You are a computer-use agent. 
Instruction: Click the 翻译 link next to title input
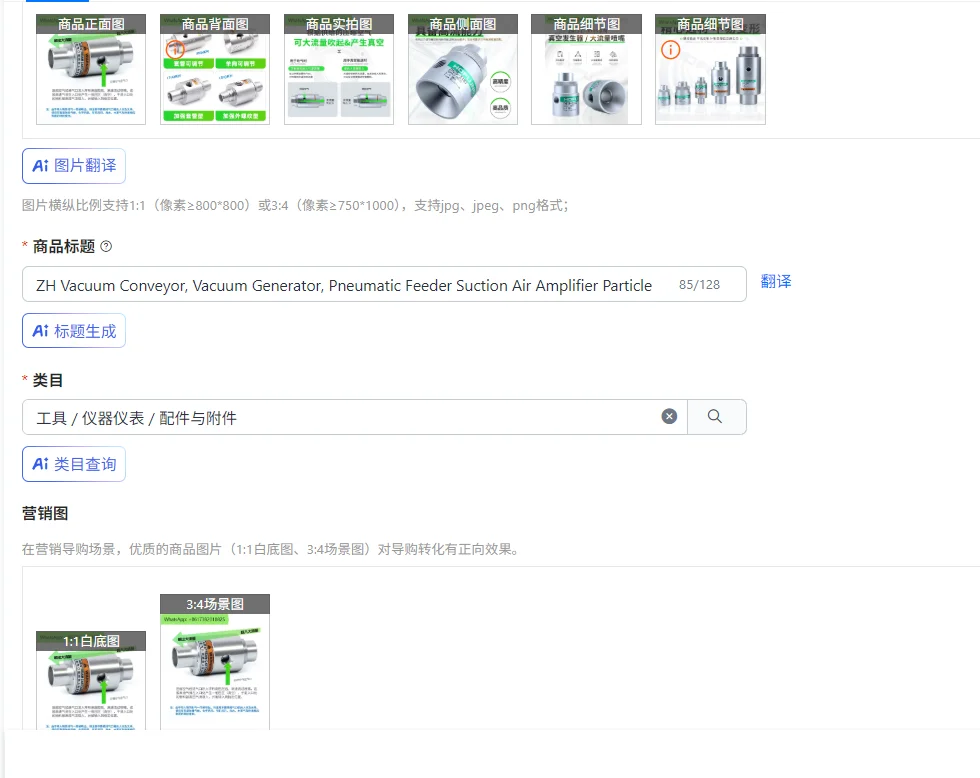point(778,284)
